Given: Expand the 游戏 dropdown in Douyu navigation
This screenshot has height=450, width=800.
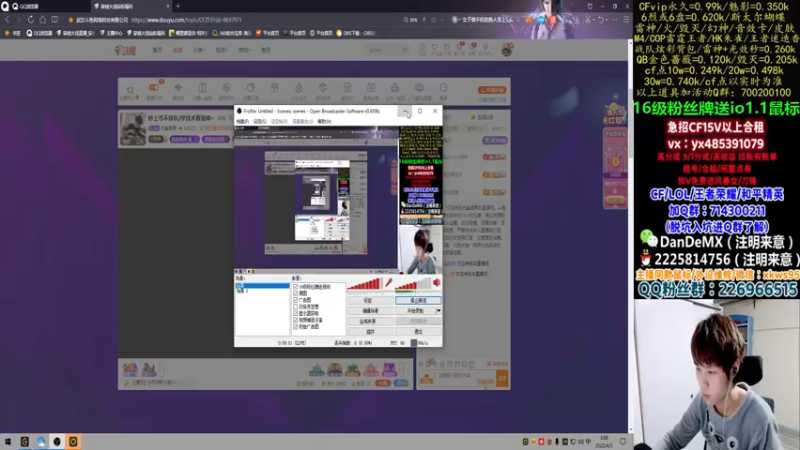Looking at the screenshot, I should click(244, 50).
